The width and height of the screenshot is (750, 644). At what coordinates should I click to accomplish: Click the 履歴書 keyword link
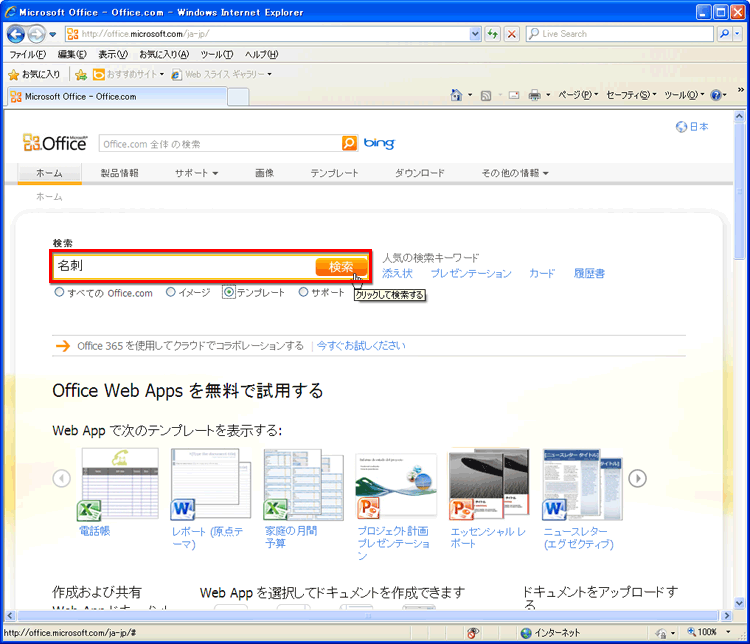(589, 274)
